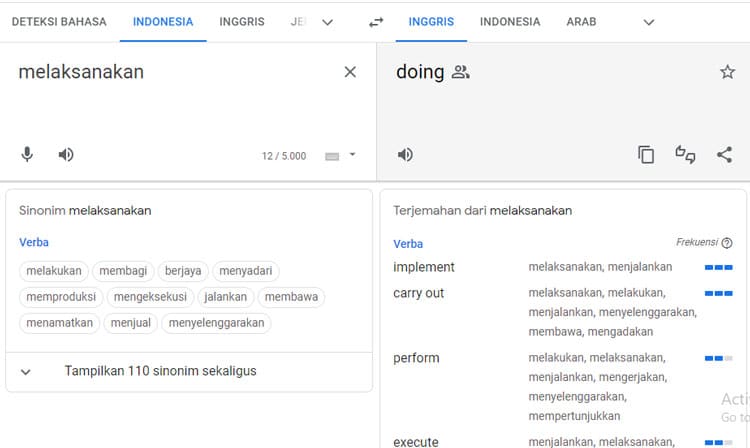Click the microphone voice input icon
Screen dimensions: 750x448
[27, 154]
